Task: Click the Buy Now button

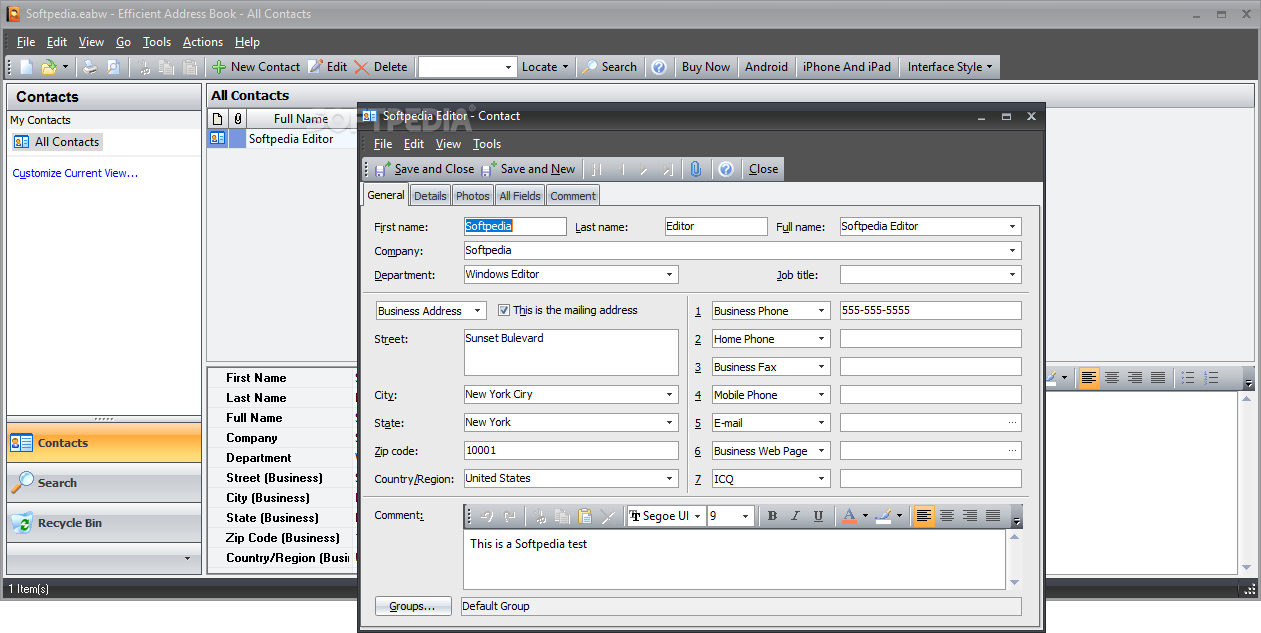Action: 706,67
